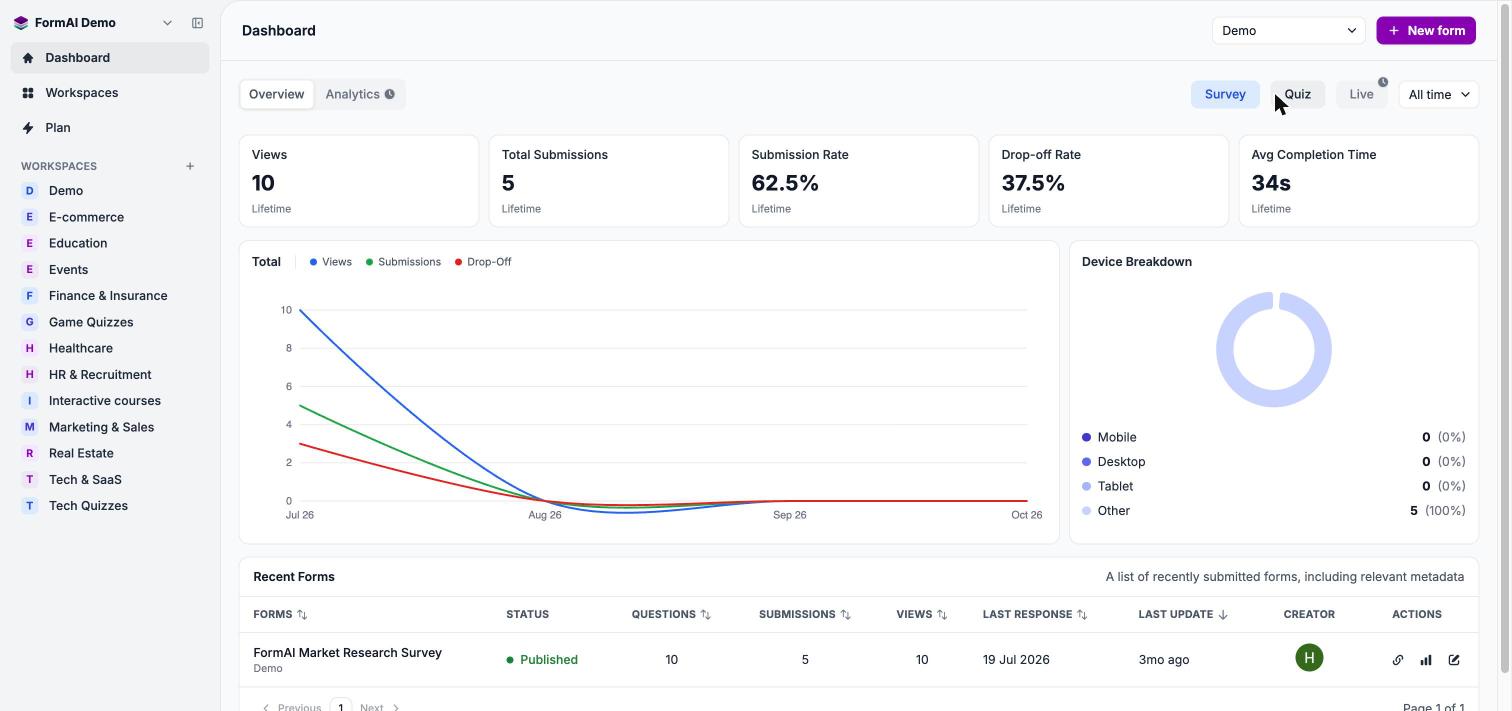Open the Demo workspace dropdown in header
Viewport: 1512px width, 711px height.
(x=1288, y=30)
